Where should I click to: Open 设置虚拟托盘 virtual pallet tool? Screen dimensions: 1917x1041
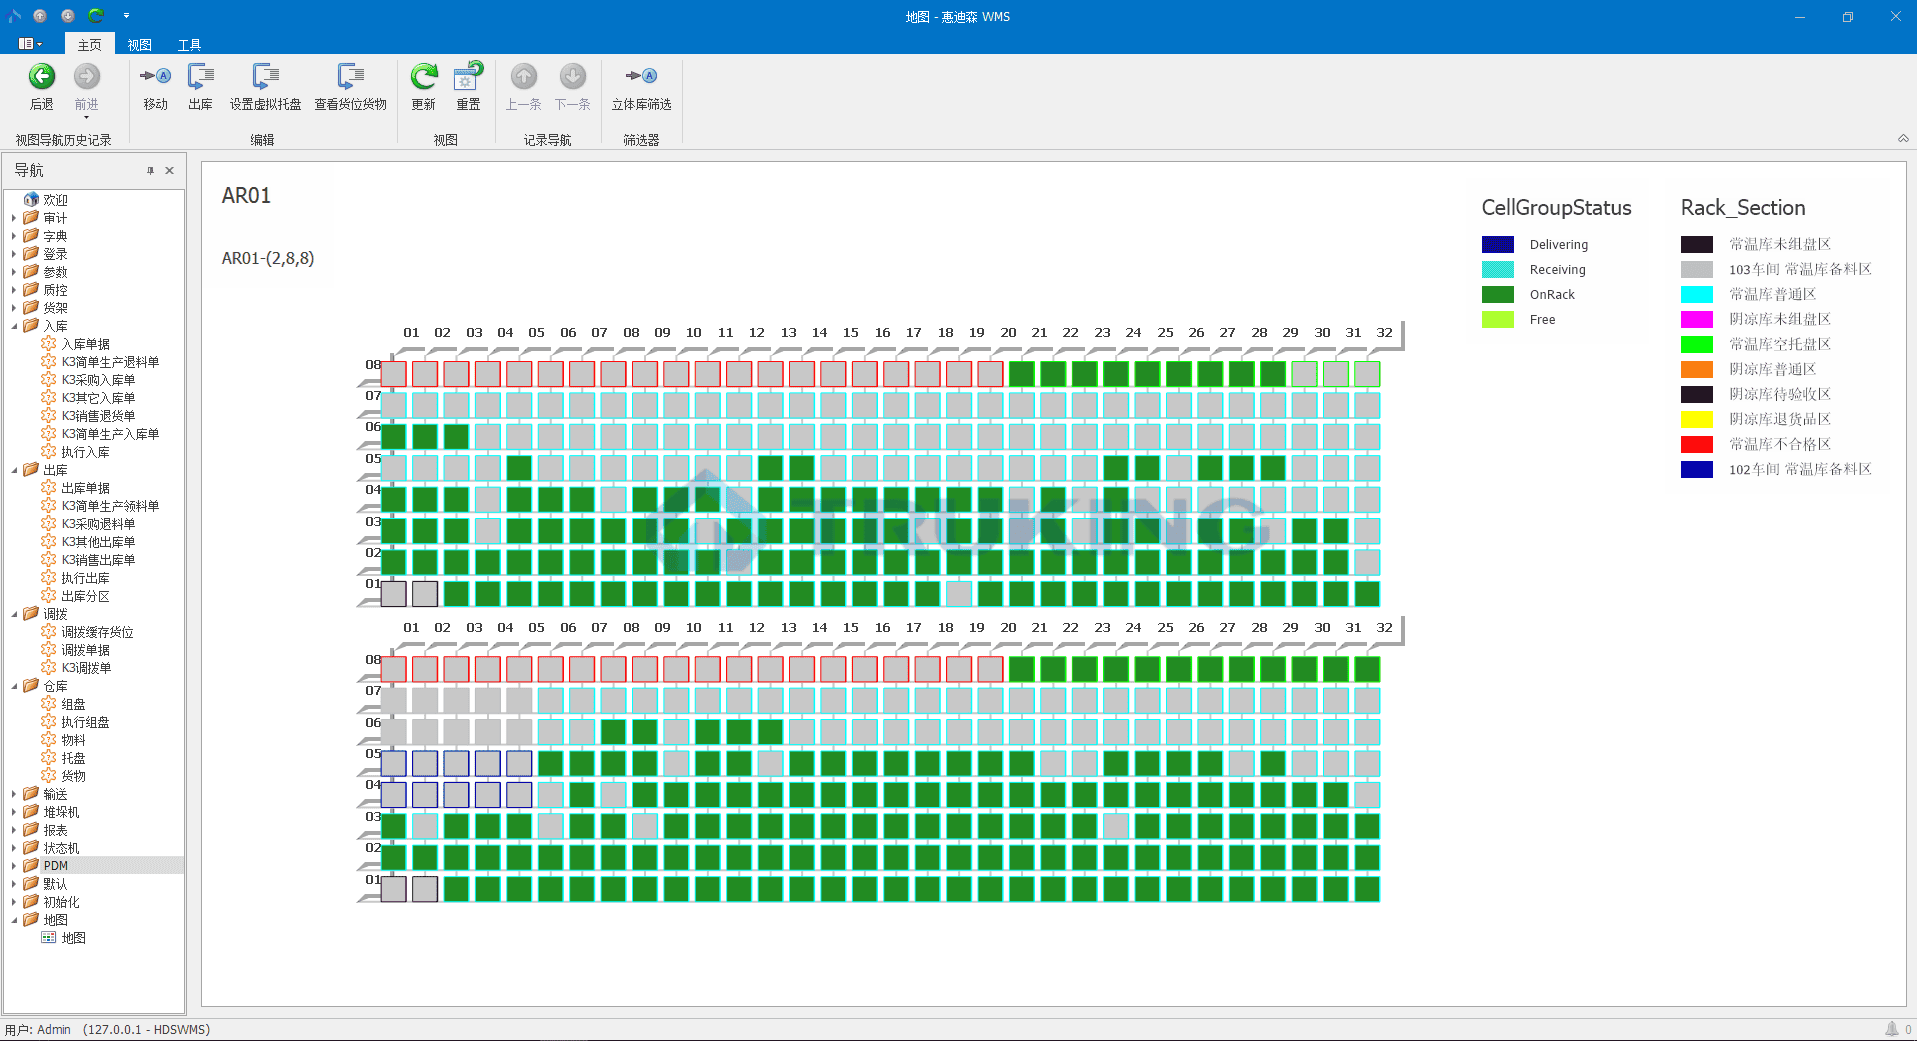pyautogui.click(x=265, y=77)
